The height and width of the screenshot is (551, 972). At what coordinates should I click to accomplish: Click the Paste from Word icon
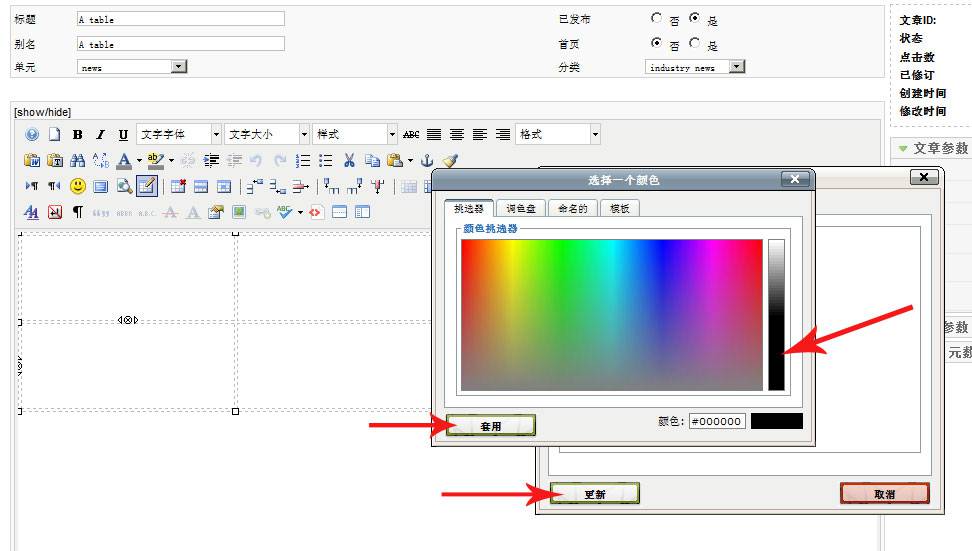(x=32, y=161)
